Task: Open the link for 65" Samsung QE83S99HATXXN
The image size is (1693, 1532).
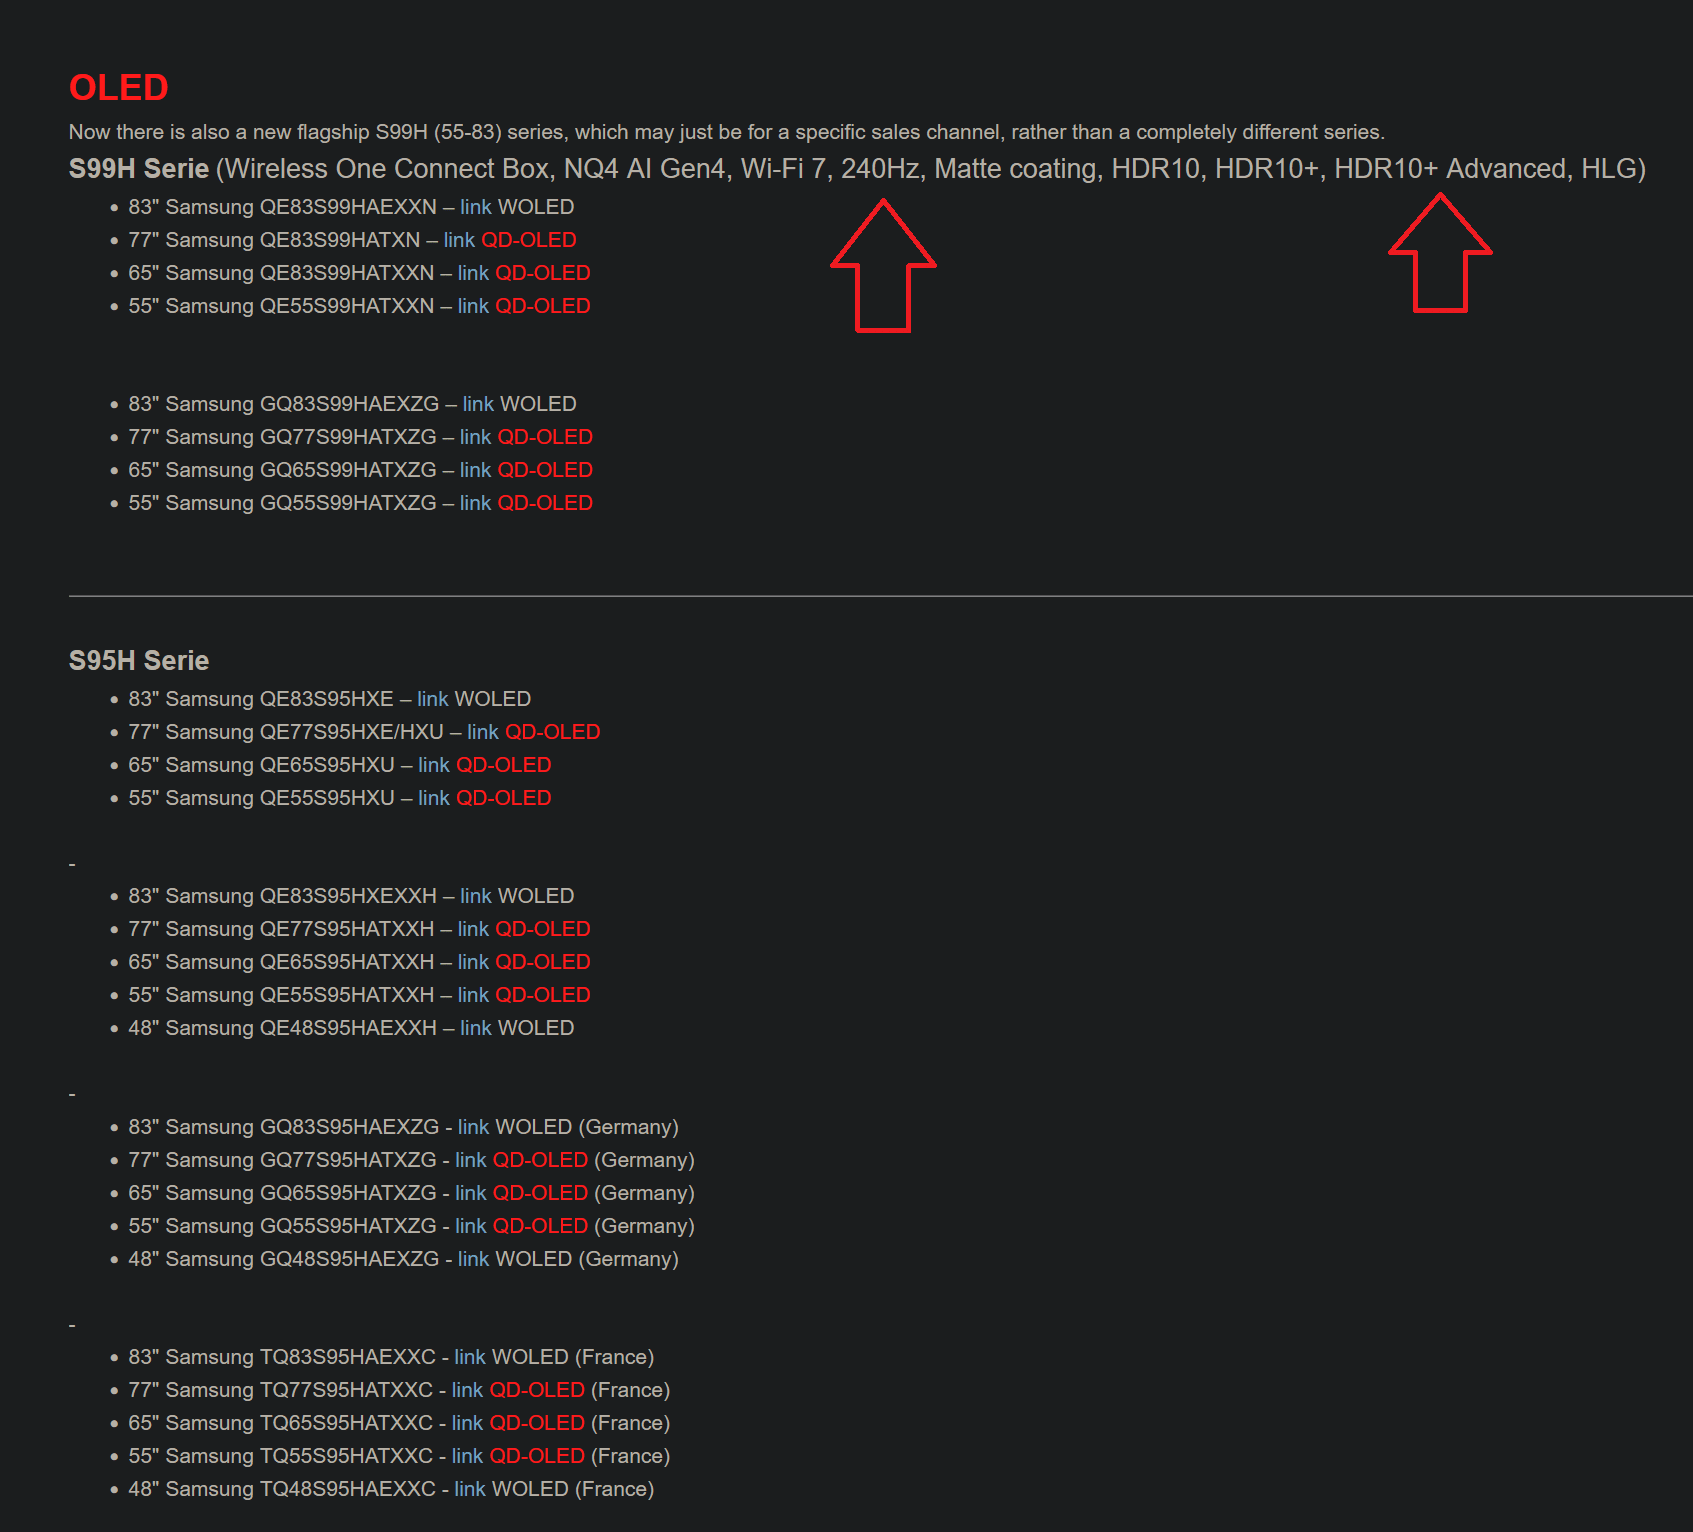Action: (x=471, y=273)
